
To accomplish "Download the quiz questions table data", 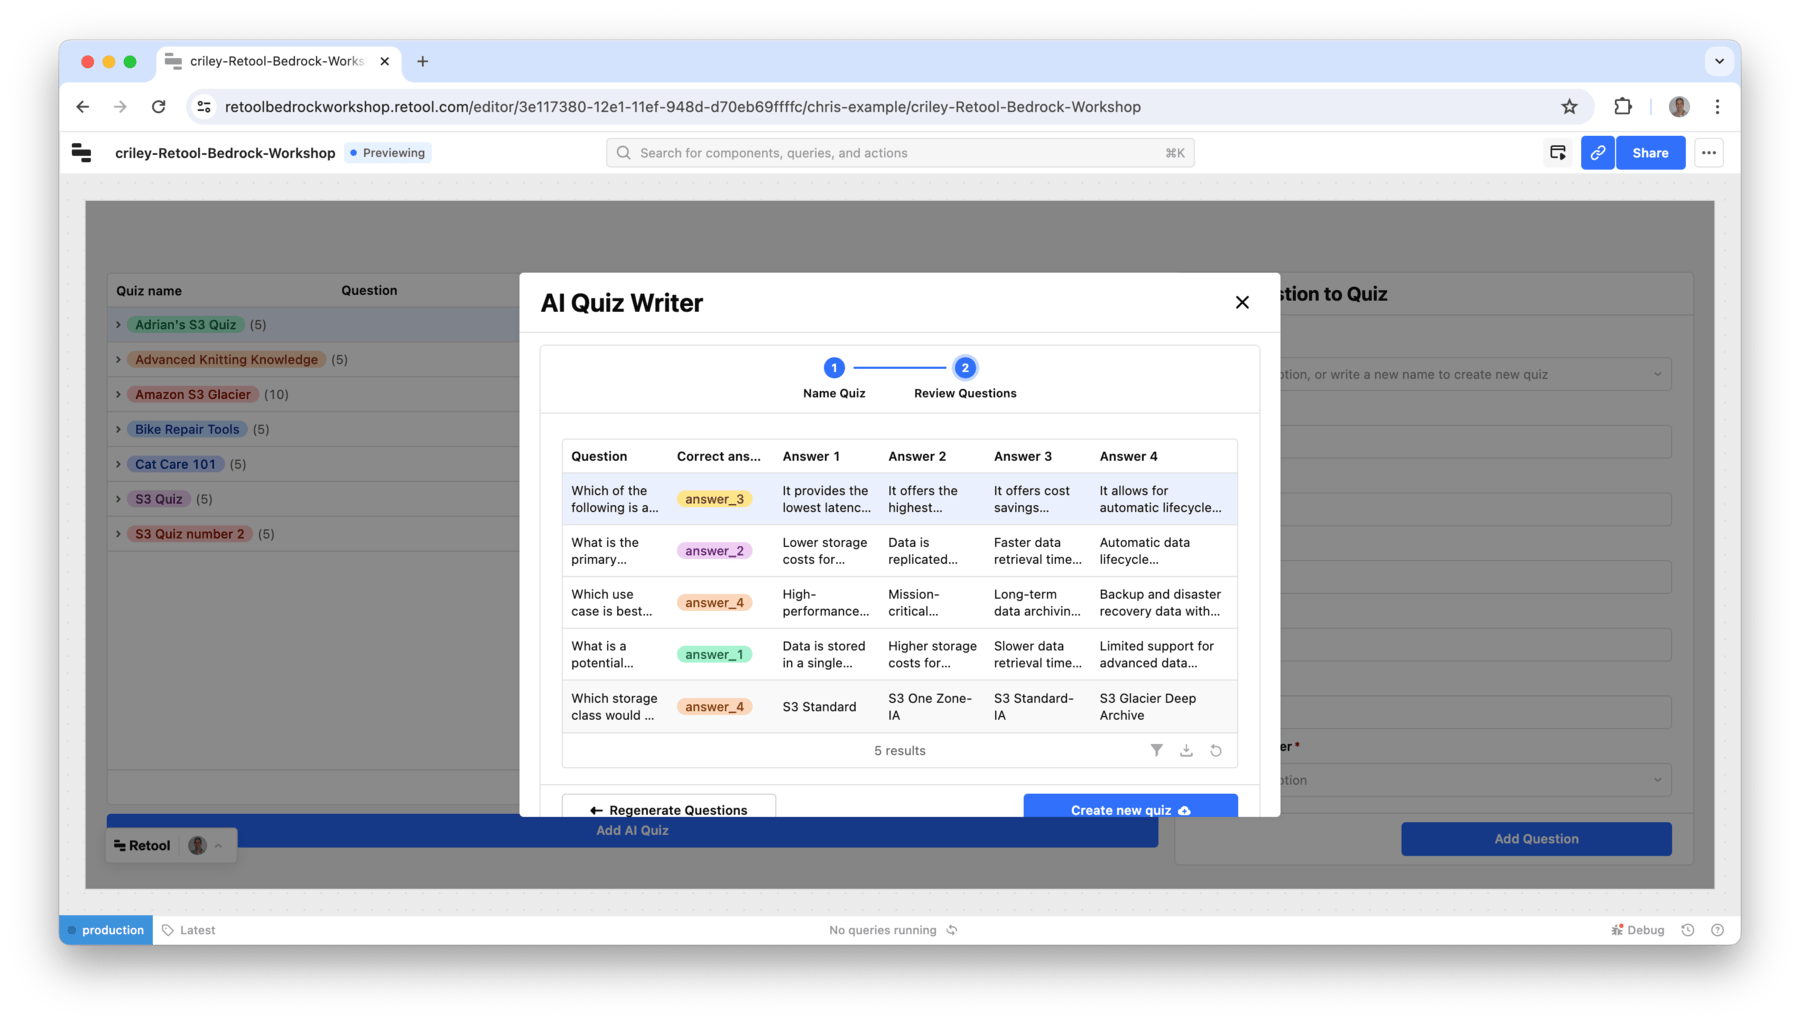I will [x=1186, y=750].
